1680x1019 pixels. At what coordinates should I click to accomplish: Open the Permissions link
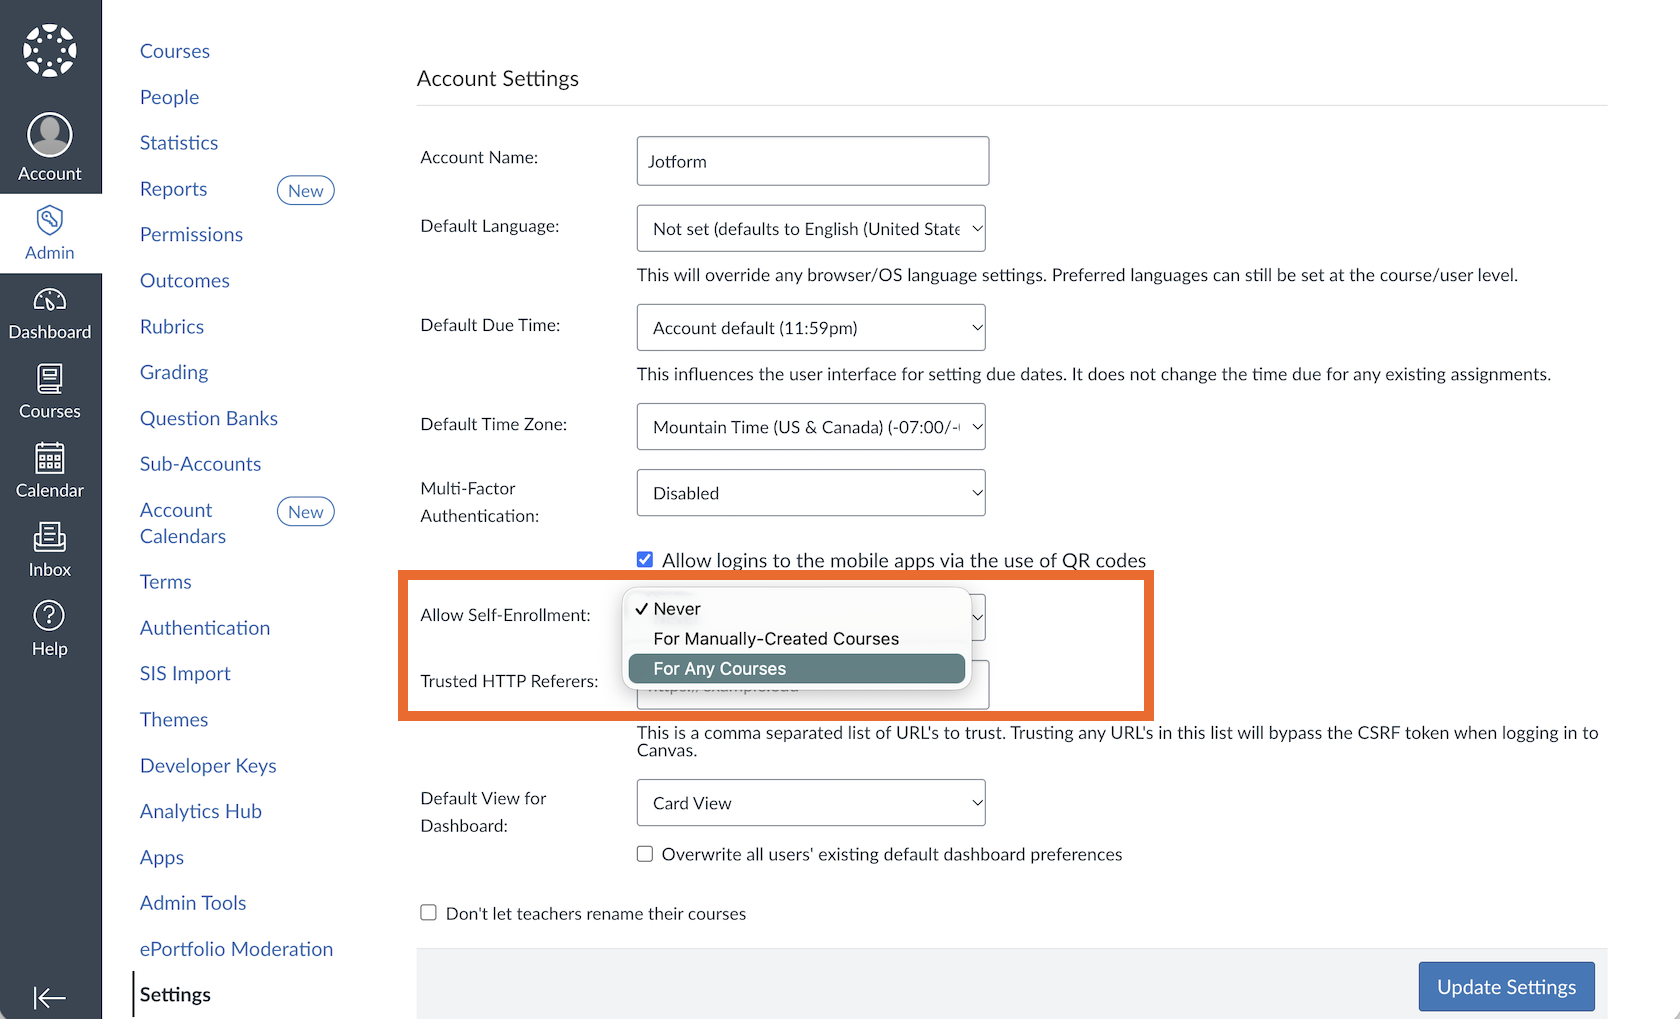click(192, 234)
